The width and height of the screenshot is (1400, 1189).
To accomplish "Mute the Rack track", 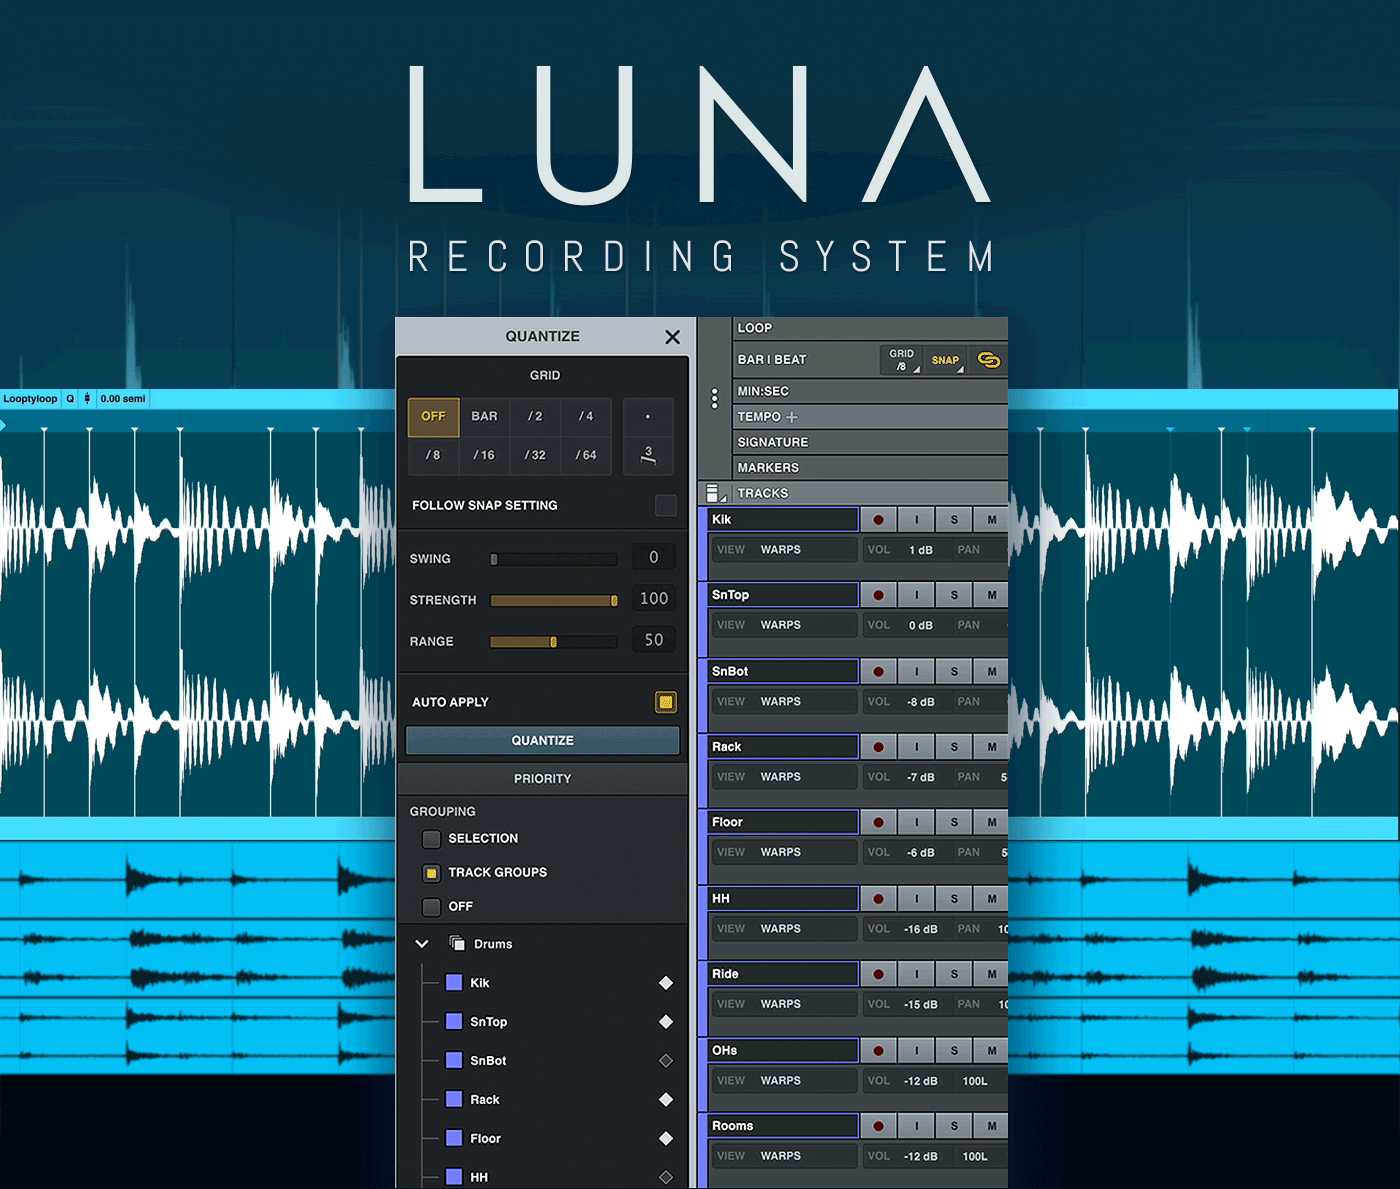I will [x=992, y=747].
